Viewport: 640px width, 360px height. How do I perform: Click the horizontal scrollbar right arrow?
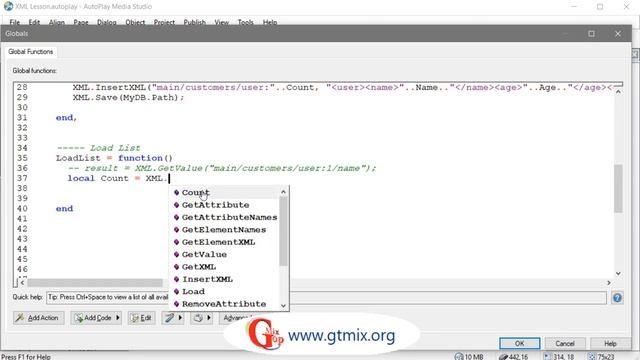609,282
